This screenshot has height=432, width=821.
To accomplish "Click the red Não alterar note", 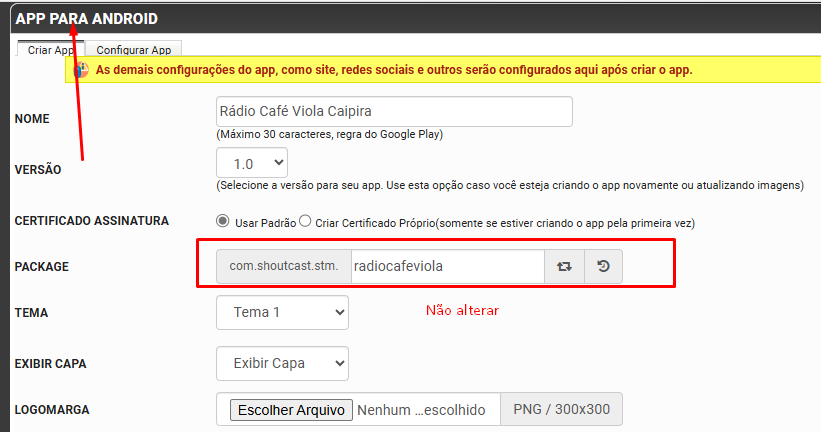I will point(462,311).
